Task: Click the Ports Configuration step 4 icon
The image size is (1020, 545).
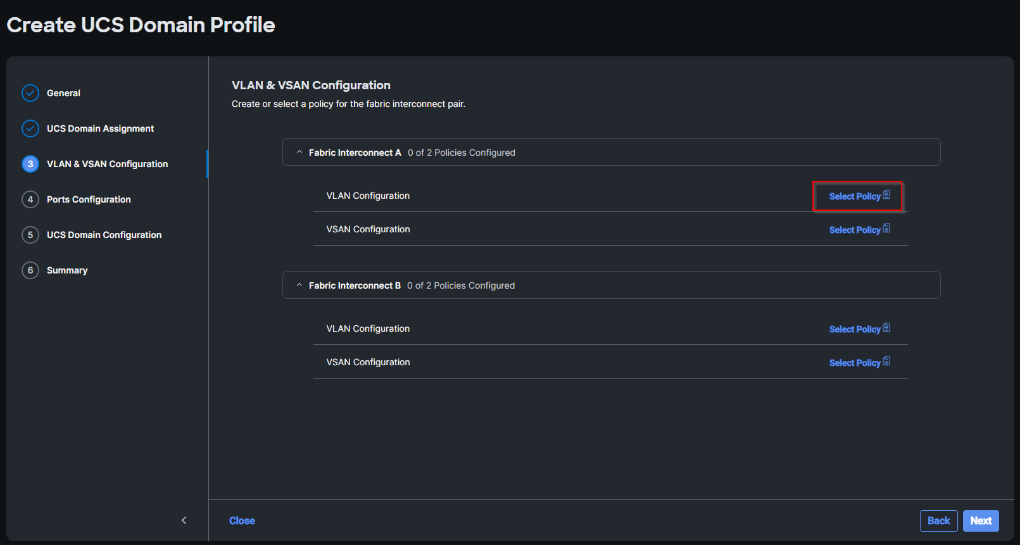Action: tap(30, 200)
